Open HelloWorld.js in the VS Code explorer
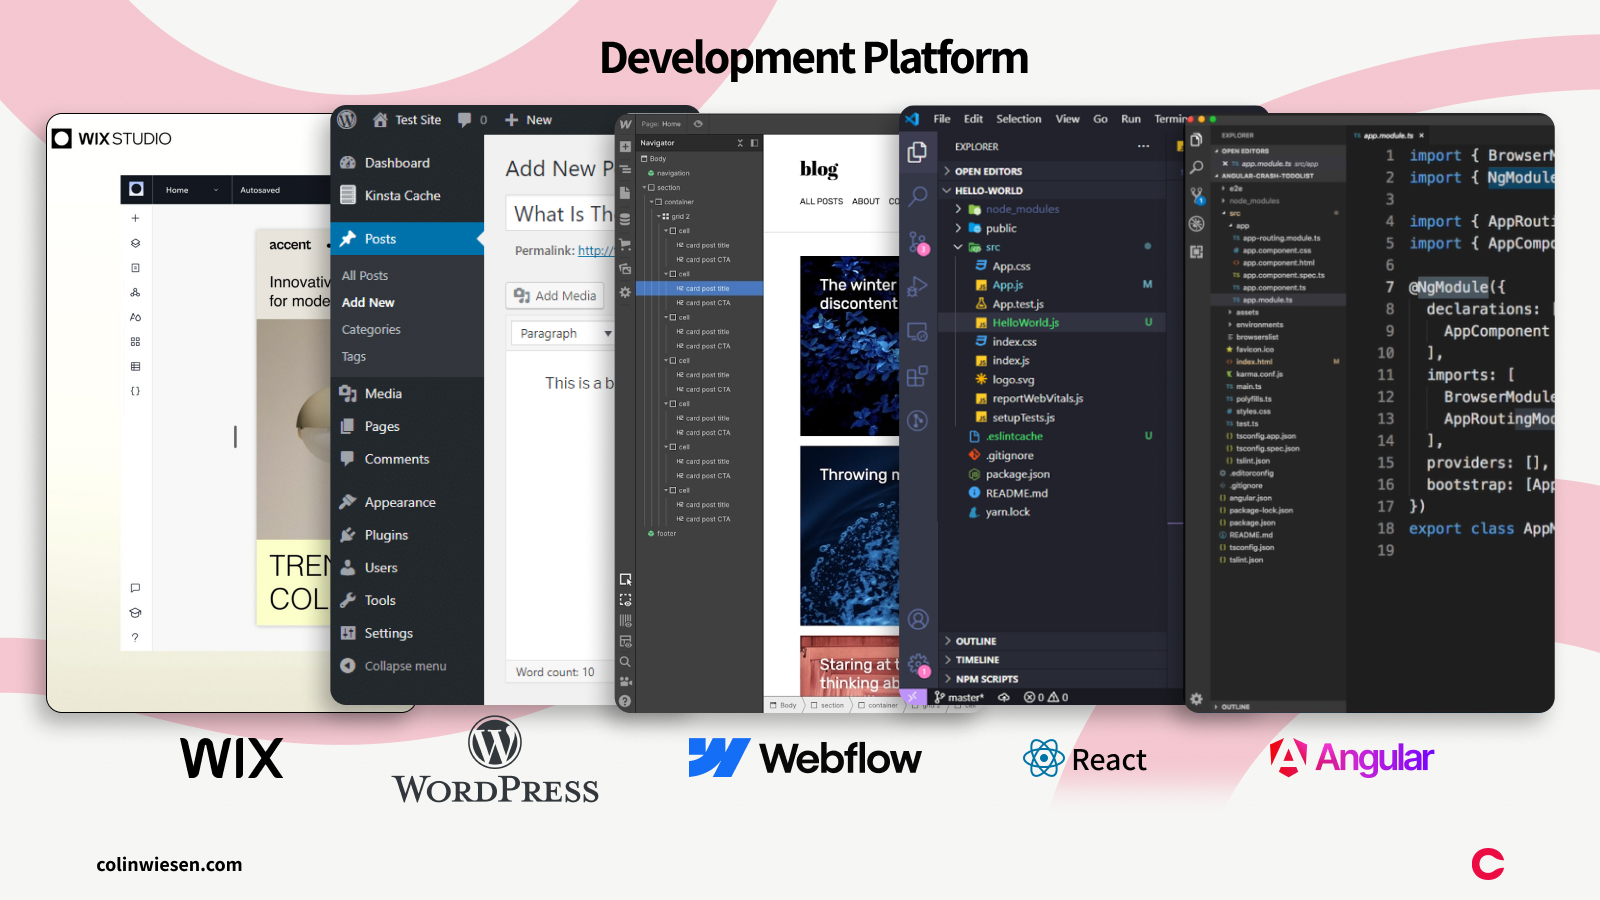 1024,322
